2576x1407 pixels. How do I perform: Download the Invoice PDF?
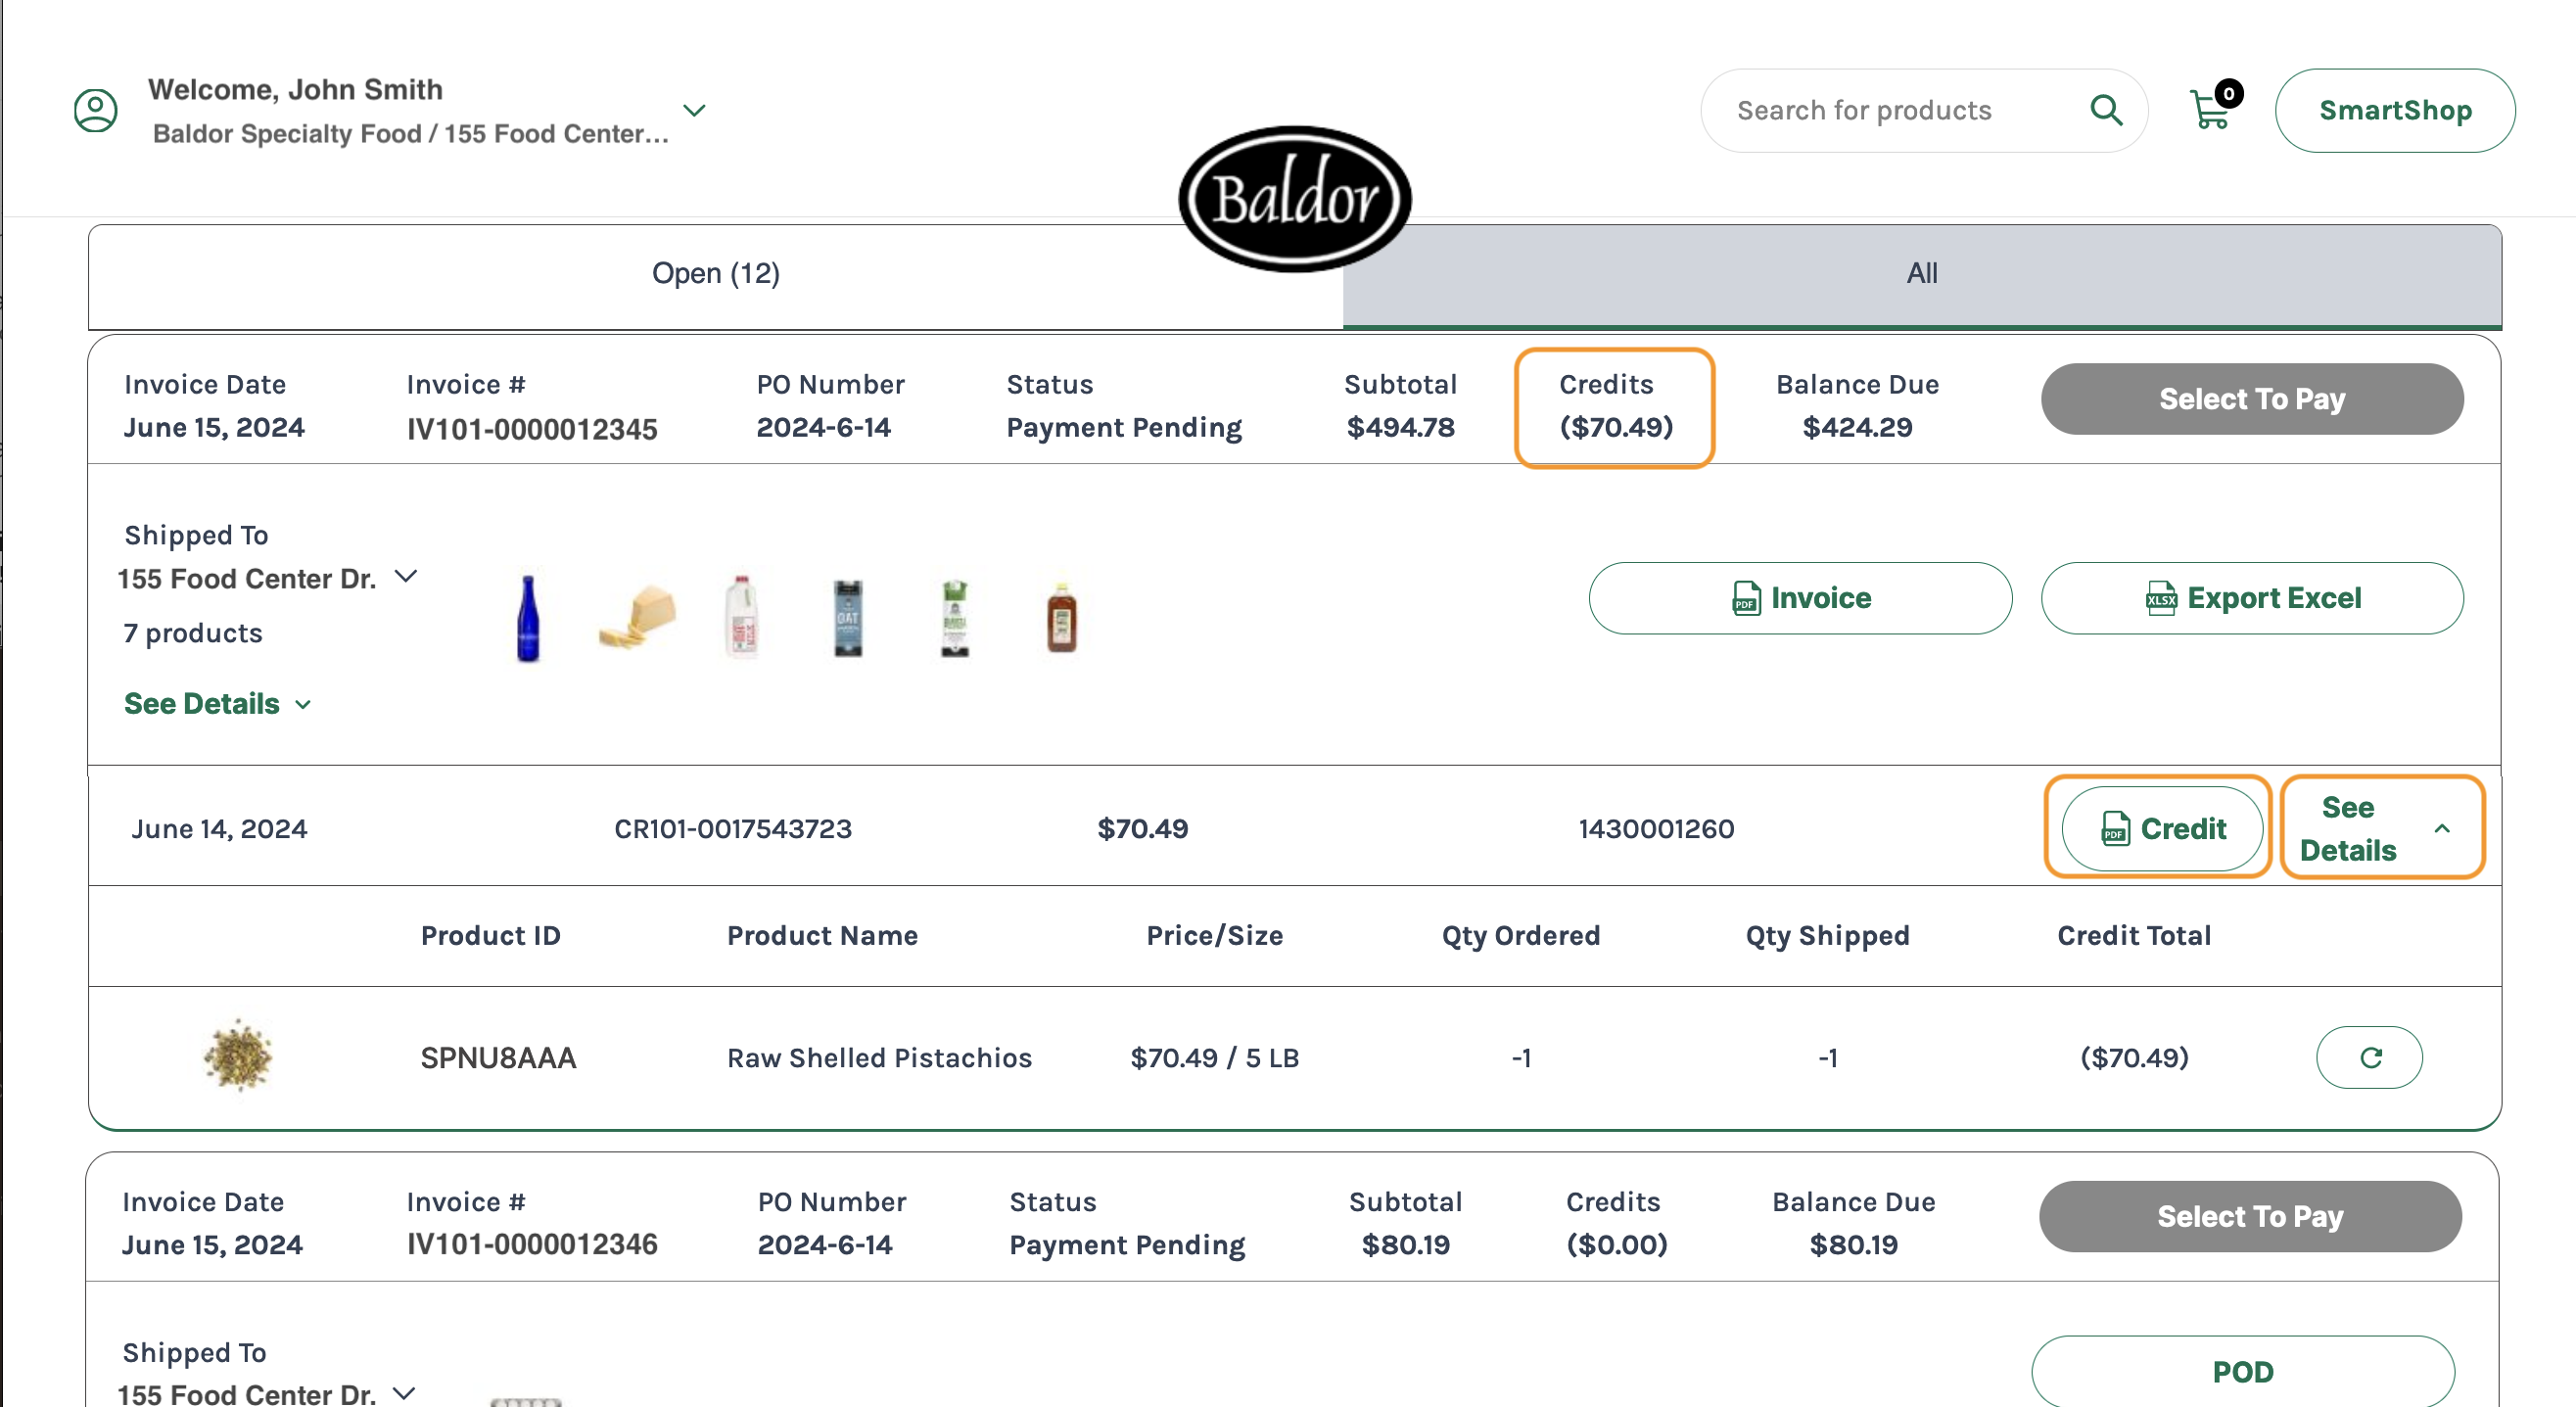[1799, 598]
